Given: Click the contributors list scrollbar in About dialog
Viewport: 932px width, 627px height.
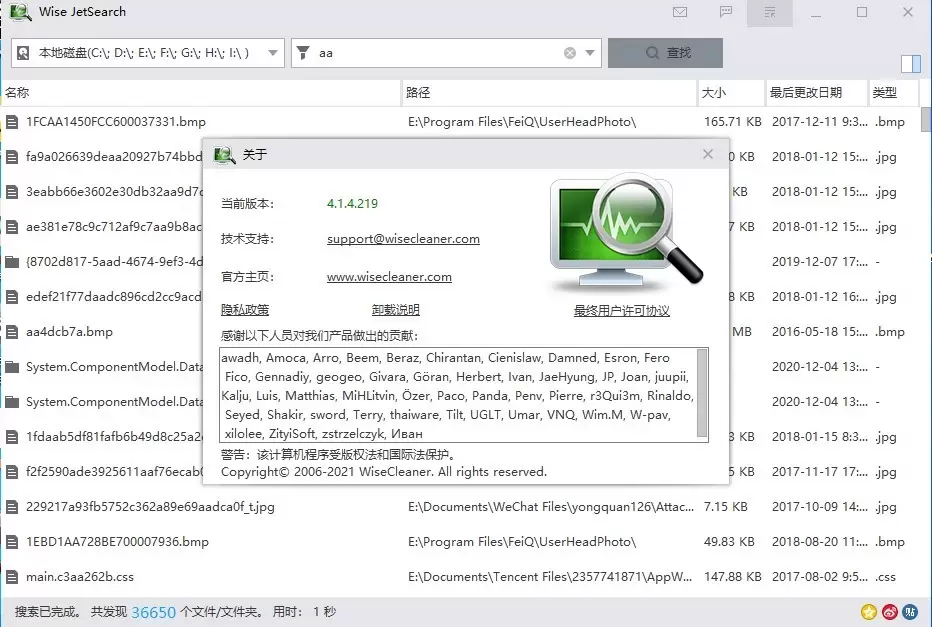Looking at the screenshot, I should (x=702, y=395).
